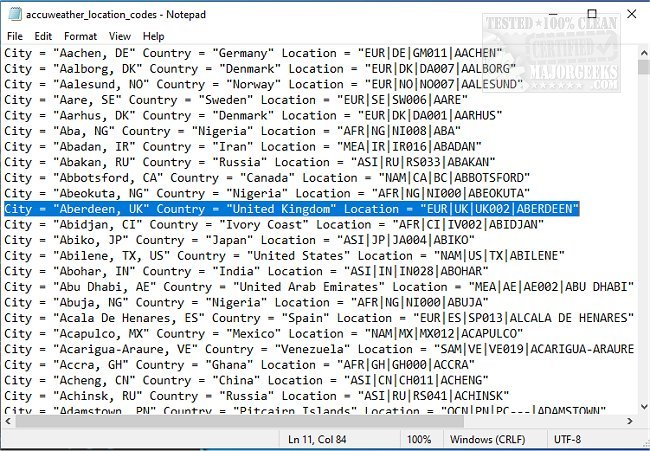Screen dimensions: 650x451
Task: Open the Edit menu
Action: click(43, 36)
